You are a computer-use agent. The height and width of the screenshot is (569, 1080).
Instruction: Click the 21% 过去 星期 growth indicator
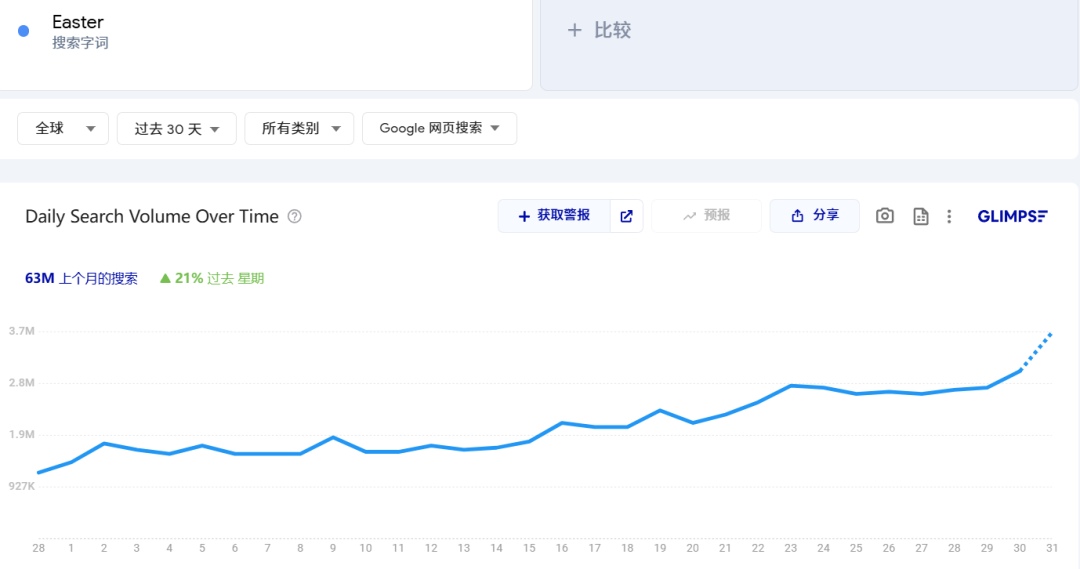(211, 278)
